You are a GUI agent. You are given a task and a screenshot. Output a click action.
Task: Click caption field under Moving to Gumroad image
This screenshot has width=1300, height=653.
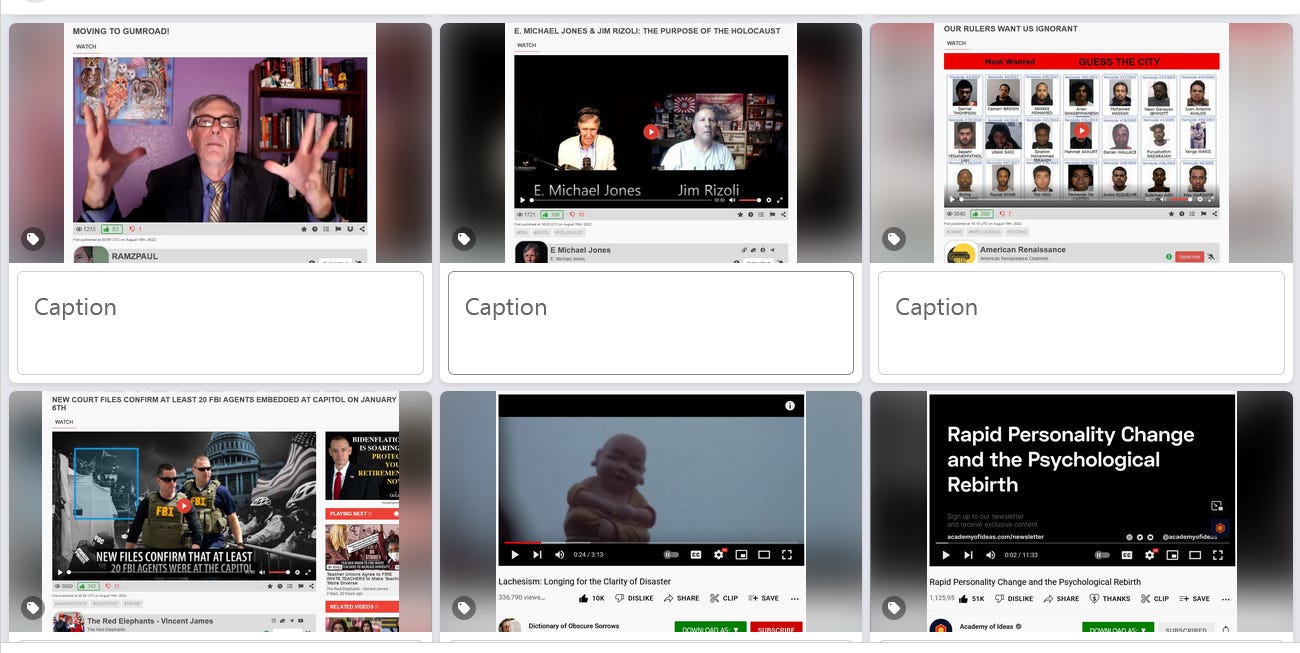coord(220,323)
